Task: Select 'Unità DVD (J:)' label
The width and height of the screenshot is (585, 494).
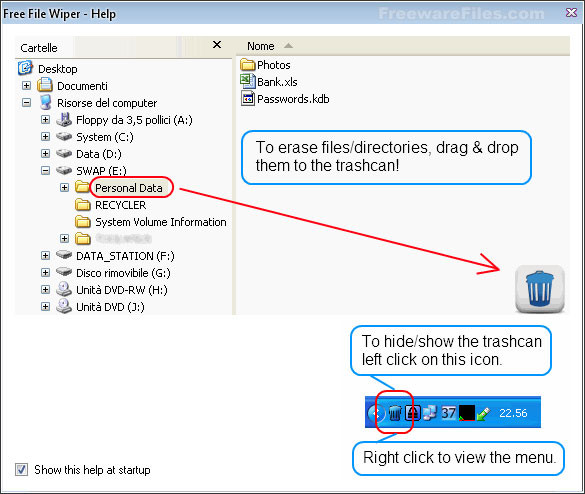Action: 110,307
